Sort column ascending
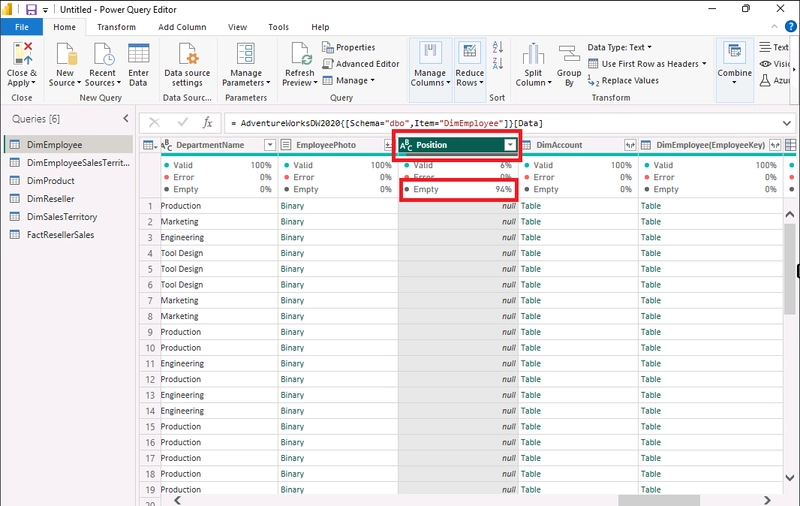The image size is (800, 506). pyautogui.click(x=497, y=47)
